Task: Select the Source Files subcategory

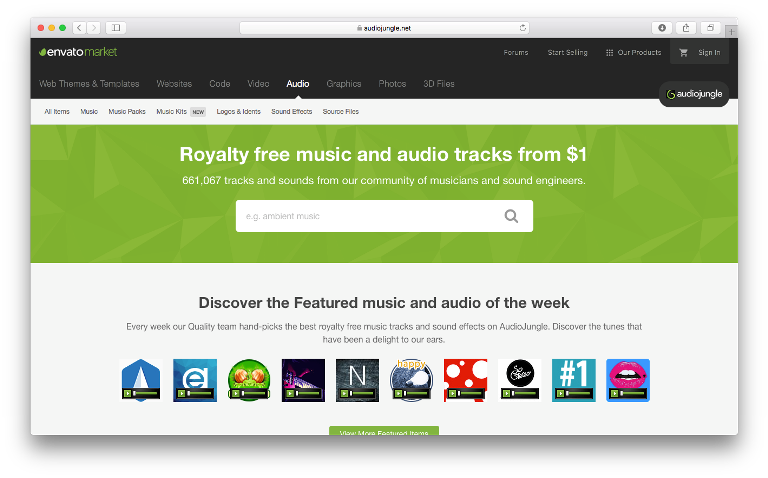Action: point(340,112)
